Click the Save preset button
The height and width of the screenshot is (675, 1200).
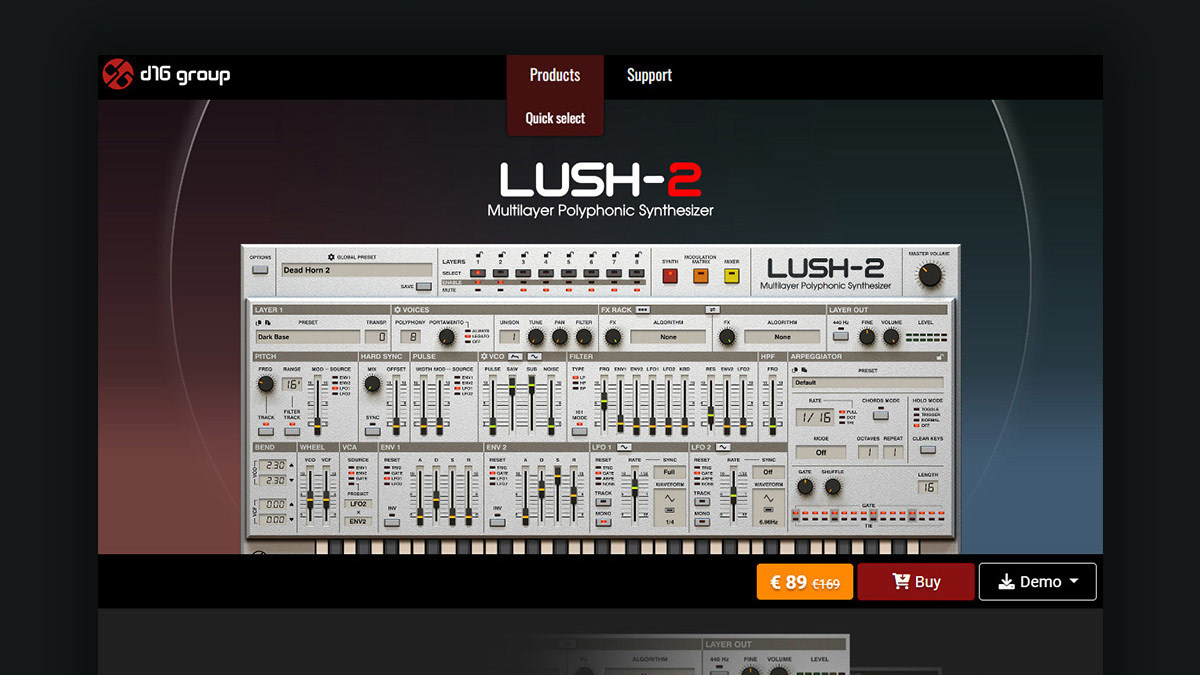pyautogui.click(x=424, y=286)
